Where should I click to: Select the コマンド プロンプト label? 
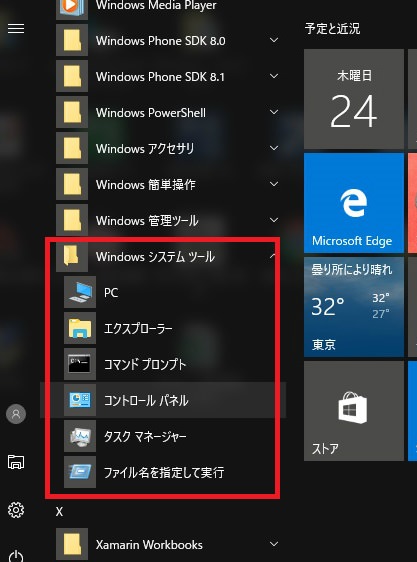point(145,365)
